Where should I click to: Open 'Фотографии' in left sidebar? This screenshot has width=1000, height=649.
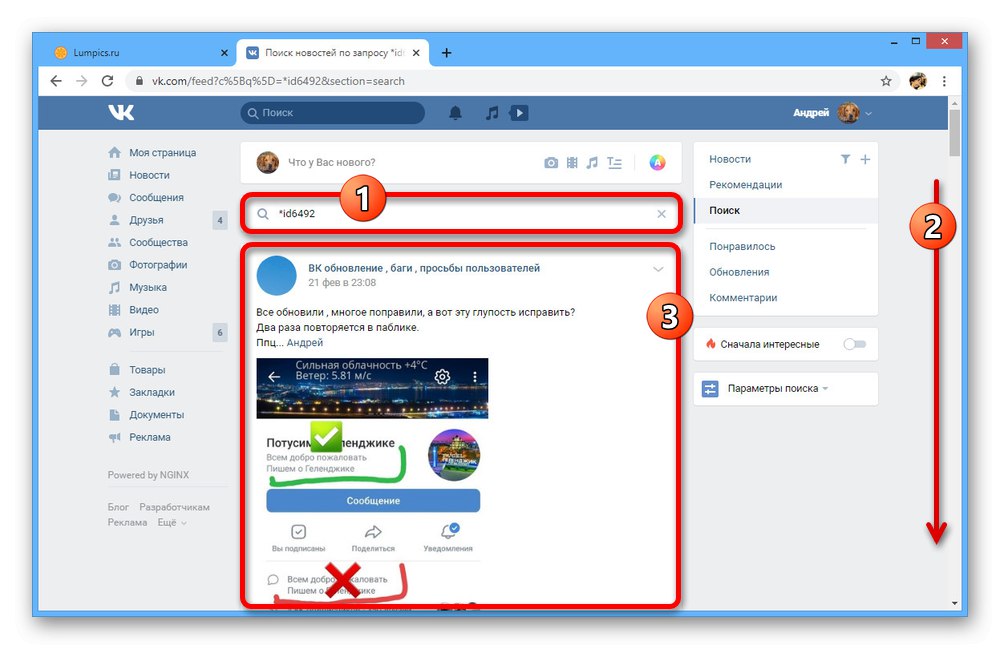[158, 265]
